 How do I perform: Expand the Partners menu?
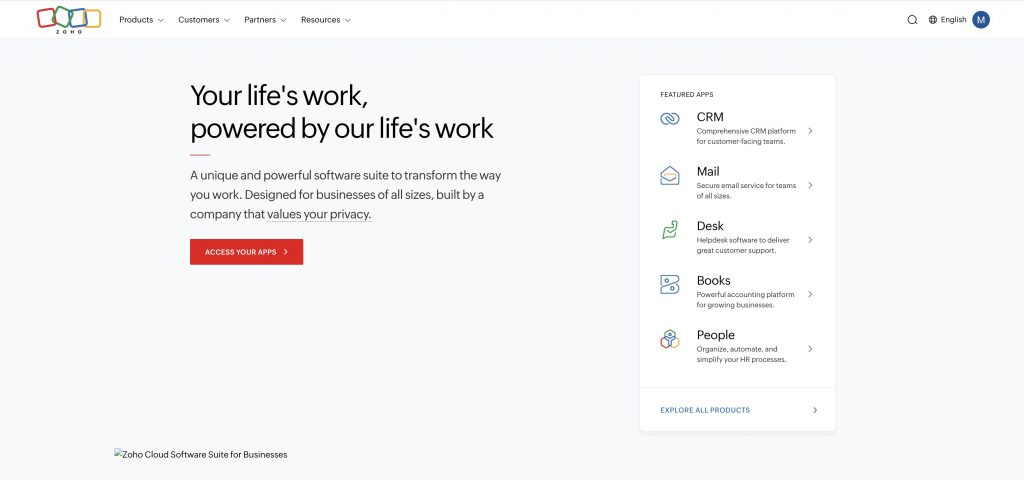click(x=265, y=20)
